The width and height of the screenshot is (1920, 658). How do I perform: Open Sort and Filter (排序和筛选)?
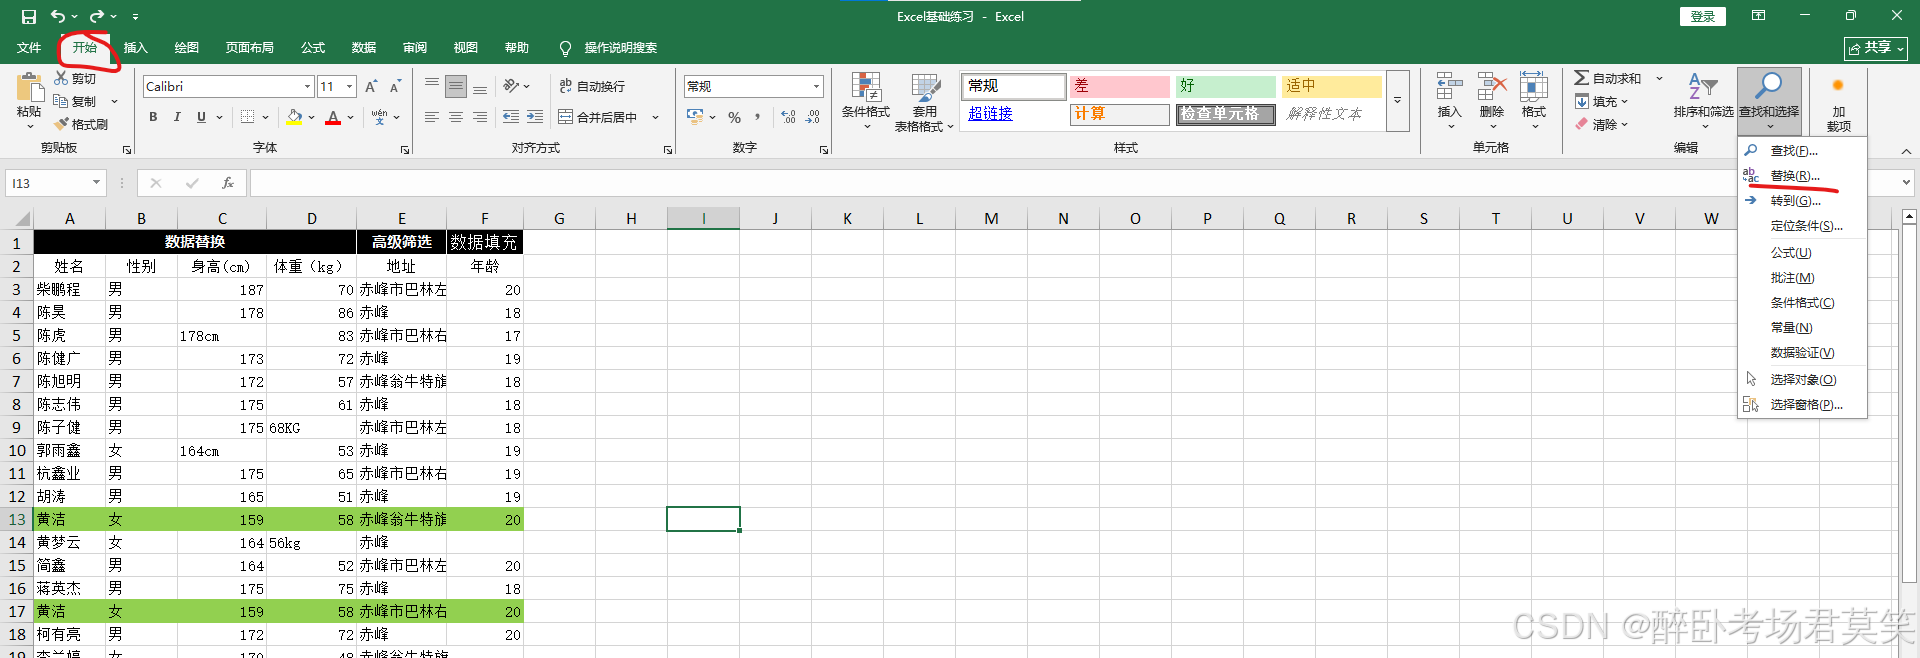(1704, 100)
